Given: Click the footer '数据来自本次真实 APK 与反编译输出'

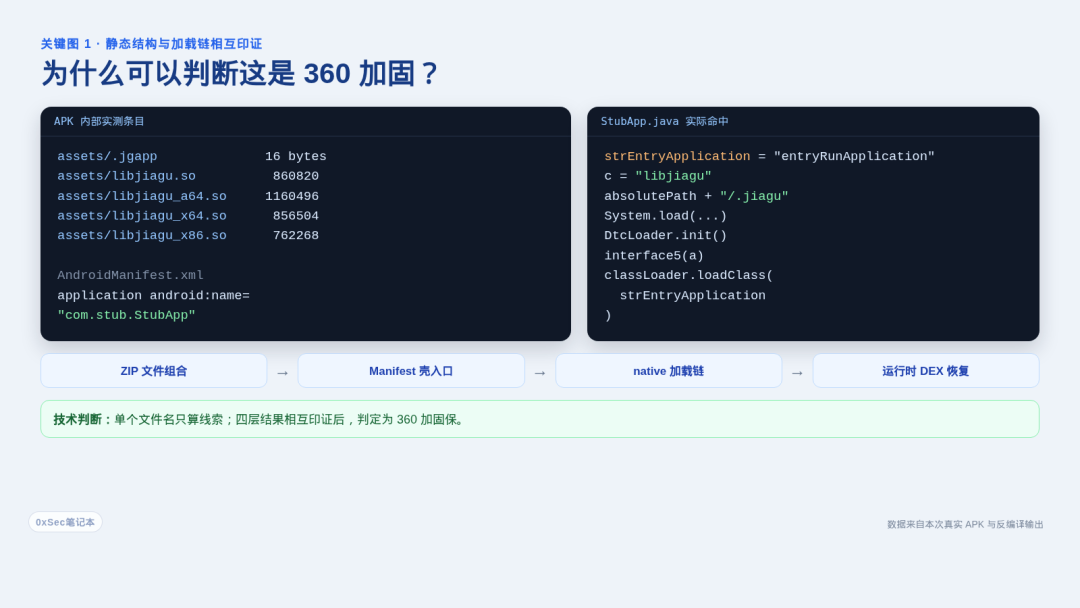Looking at the screenshot, I should pyautogui.click(x=965, y=525).
